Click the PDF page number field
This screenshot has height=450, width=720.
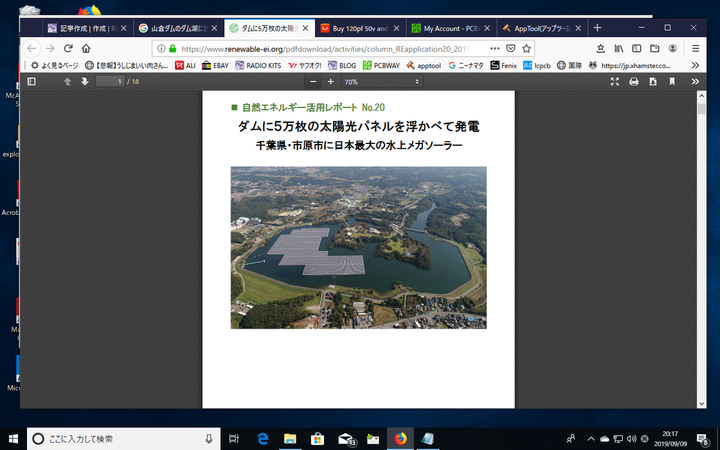[x=112, y=81]
